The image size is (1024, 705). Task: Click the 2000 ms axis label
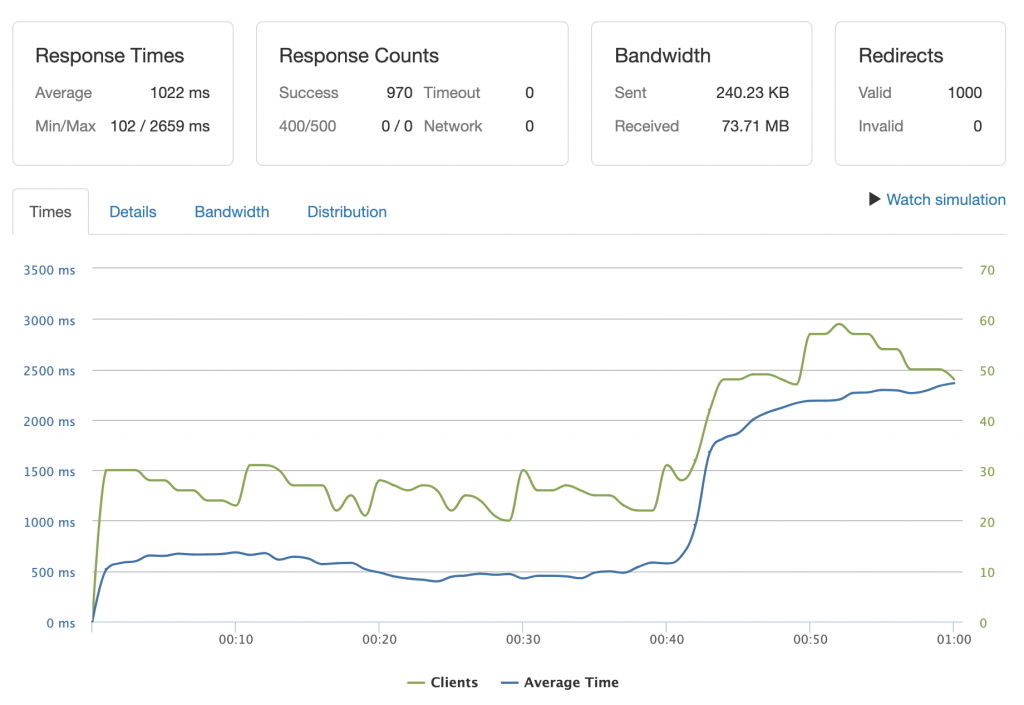[49, 422]
